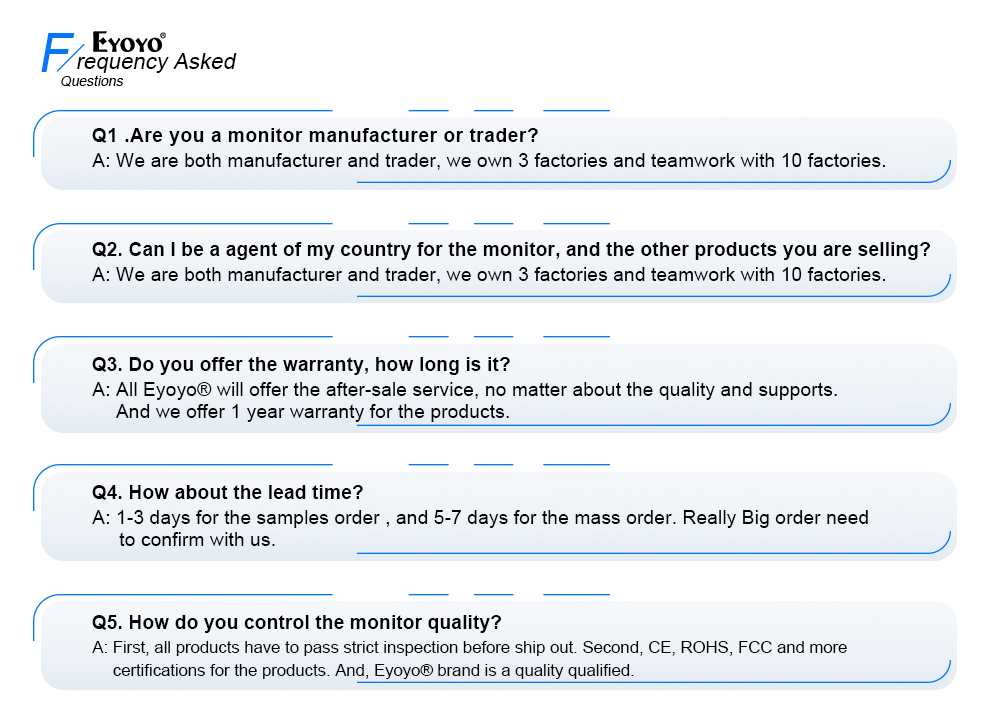The height and width of the screenshot is (712, 1000).
Task: Select the Q3 warranty question heading
Action: (301, 365)
